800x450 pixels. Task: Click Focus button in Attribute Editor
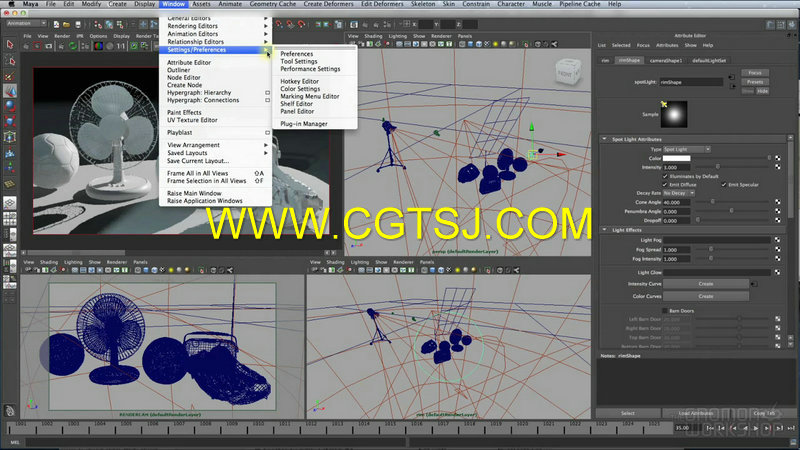coord(755,72)
